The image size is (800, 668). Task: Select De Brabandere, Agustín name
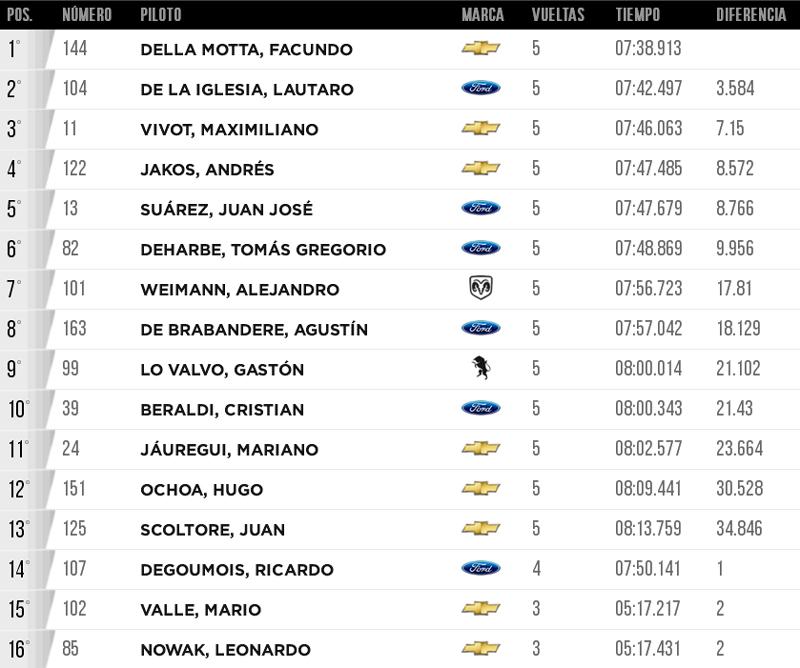point(254,330)
